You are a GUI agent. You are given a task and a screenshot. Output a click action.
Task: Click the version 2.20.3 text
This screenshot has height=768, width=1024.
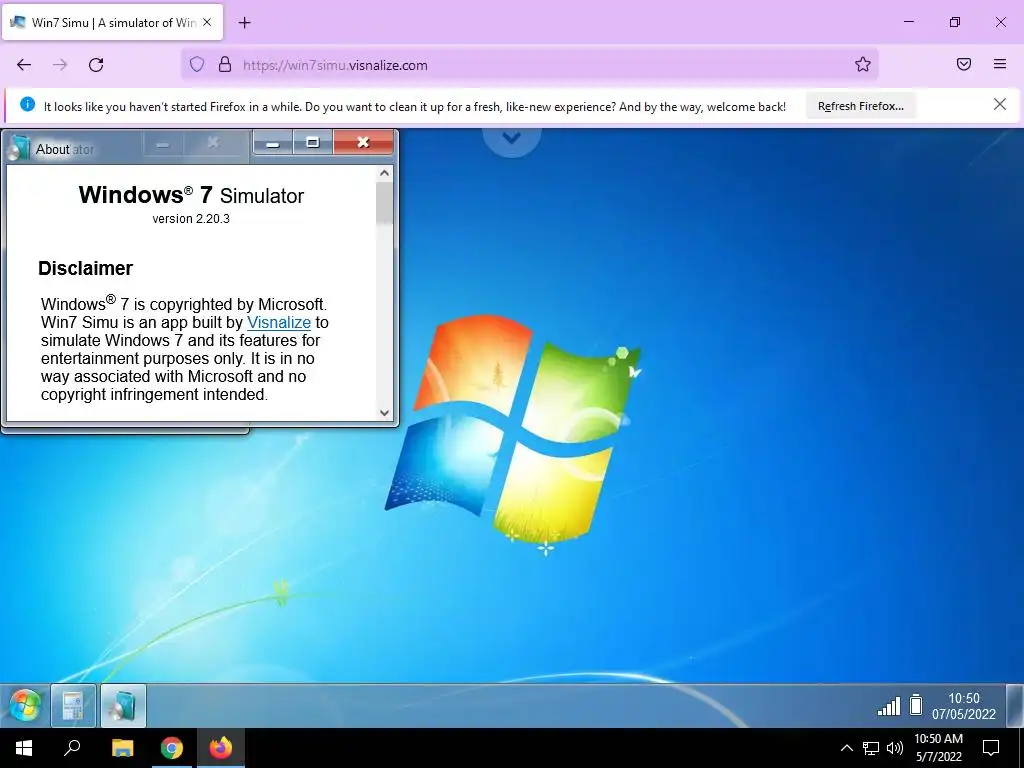click(x=191, y=219)
